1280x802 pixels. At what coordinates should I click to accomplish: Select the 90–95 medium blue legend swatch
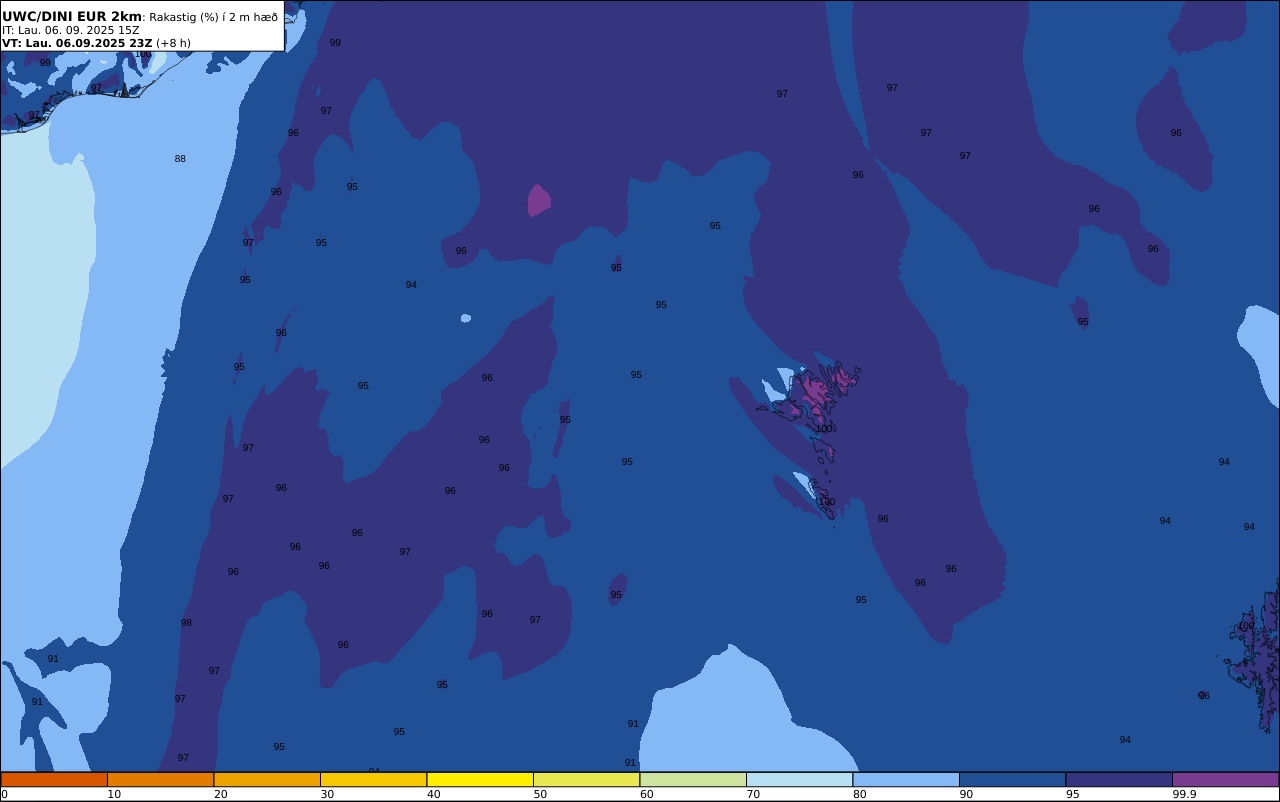tap(1012, 779)
